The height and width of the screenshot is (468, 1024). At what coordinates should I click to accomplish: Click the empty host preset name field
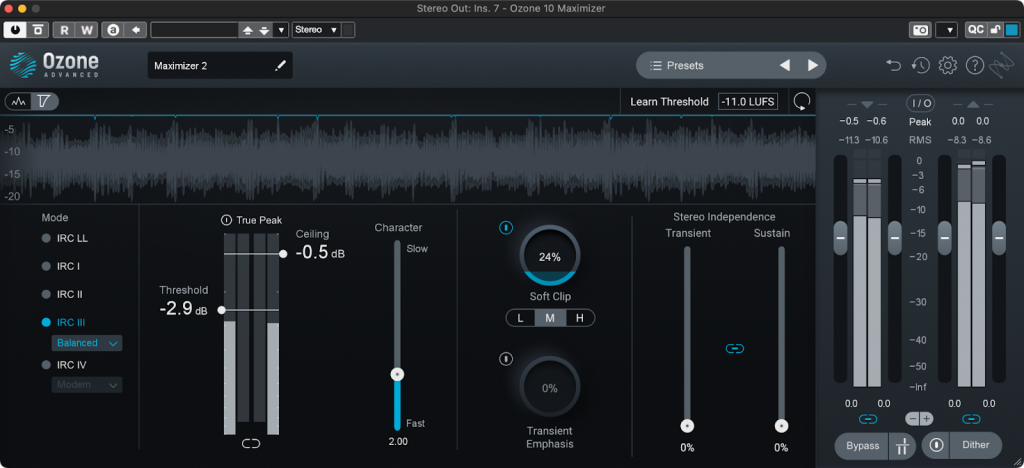coord(195,30)
